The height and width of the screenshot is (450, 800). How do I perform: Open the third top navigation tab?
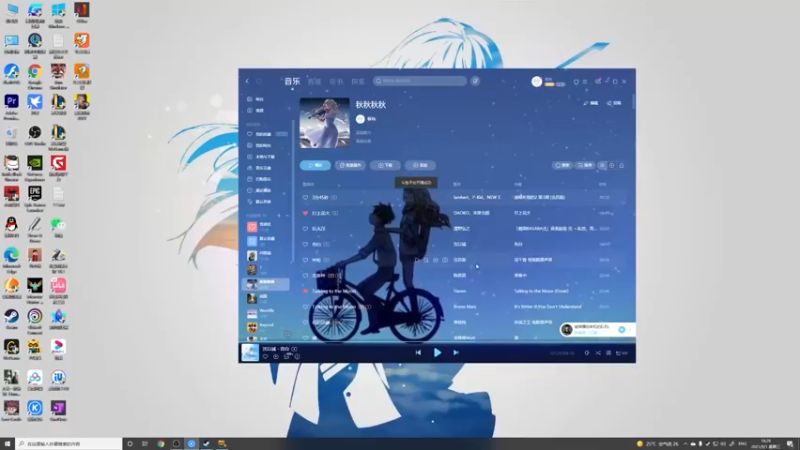pyautogui.click(x=336, y=82)
